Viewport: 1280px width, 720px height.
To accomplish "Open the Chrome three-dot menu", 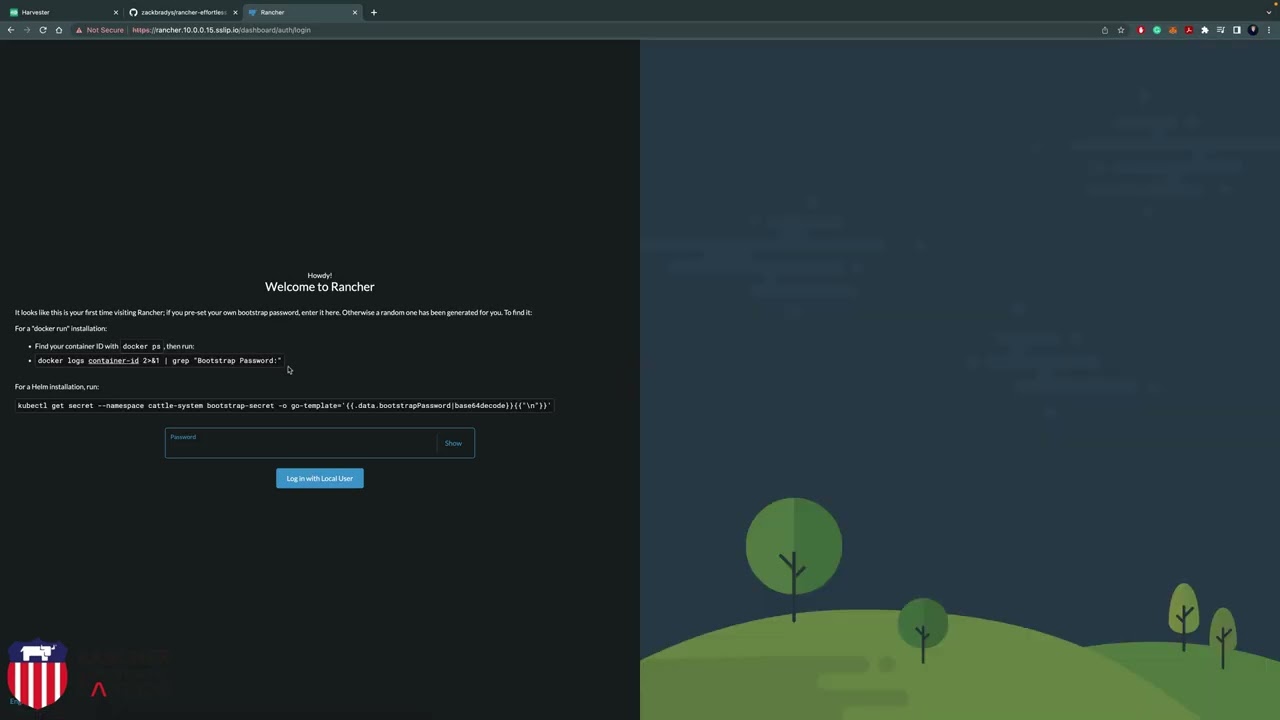I will click(1269, 30).
